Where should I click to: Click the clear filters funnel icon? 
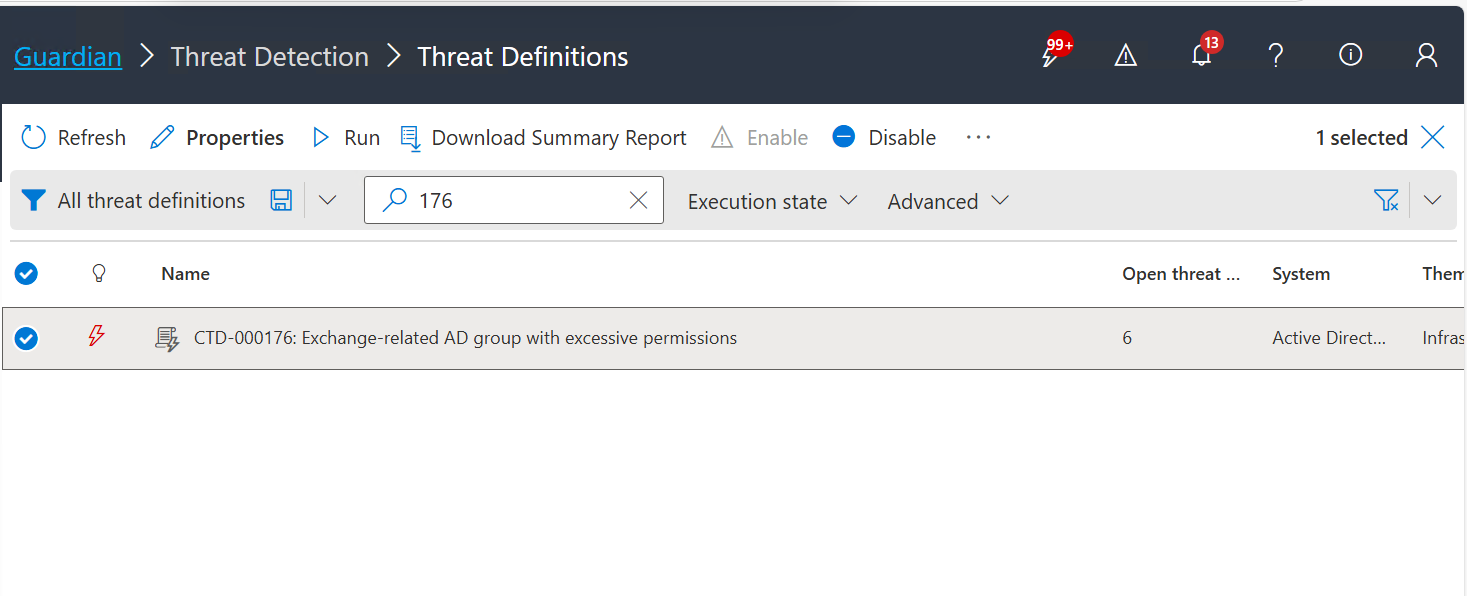(x=1386, y=201)
